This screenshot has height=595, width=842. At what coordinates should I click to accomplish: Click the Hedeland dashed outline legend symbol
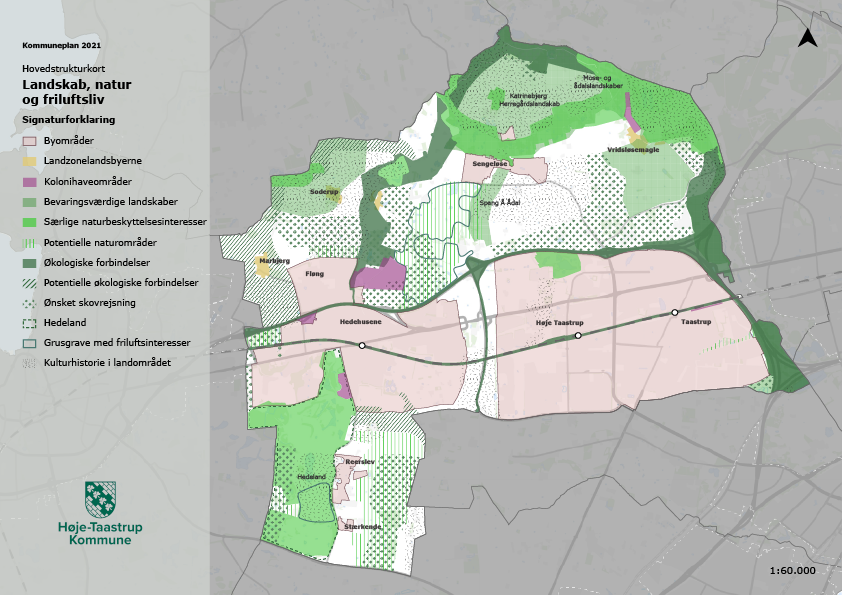(x=30, y=323)
